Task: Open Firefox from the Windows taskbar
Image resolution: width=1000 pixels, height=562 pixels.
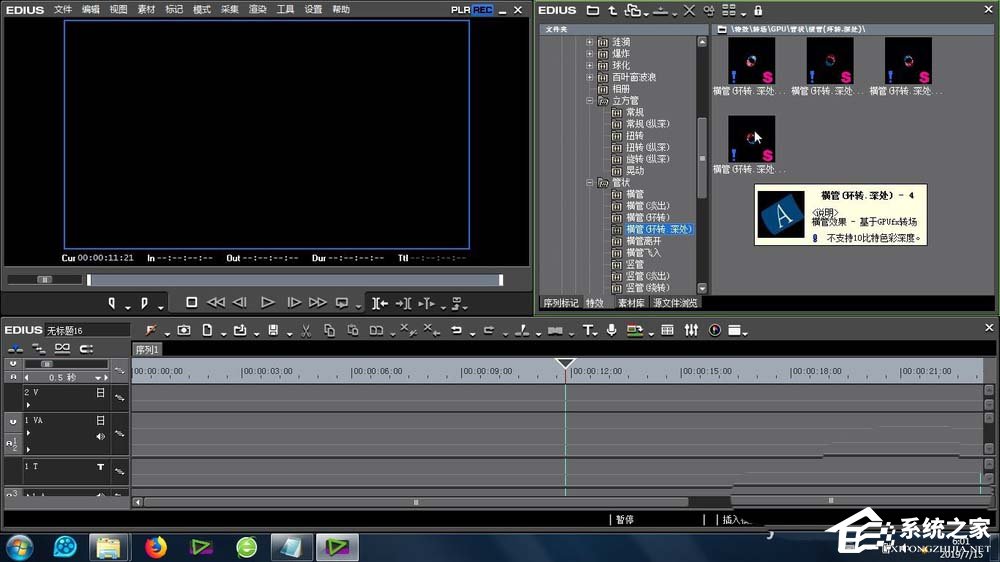Action: [155, 546]
